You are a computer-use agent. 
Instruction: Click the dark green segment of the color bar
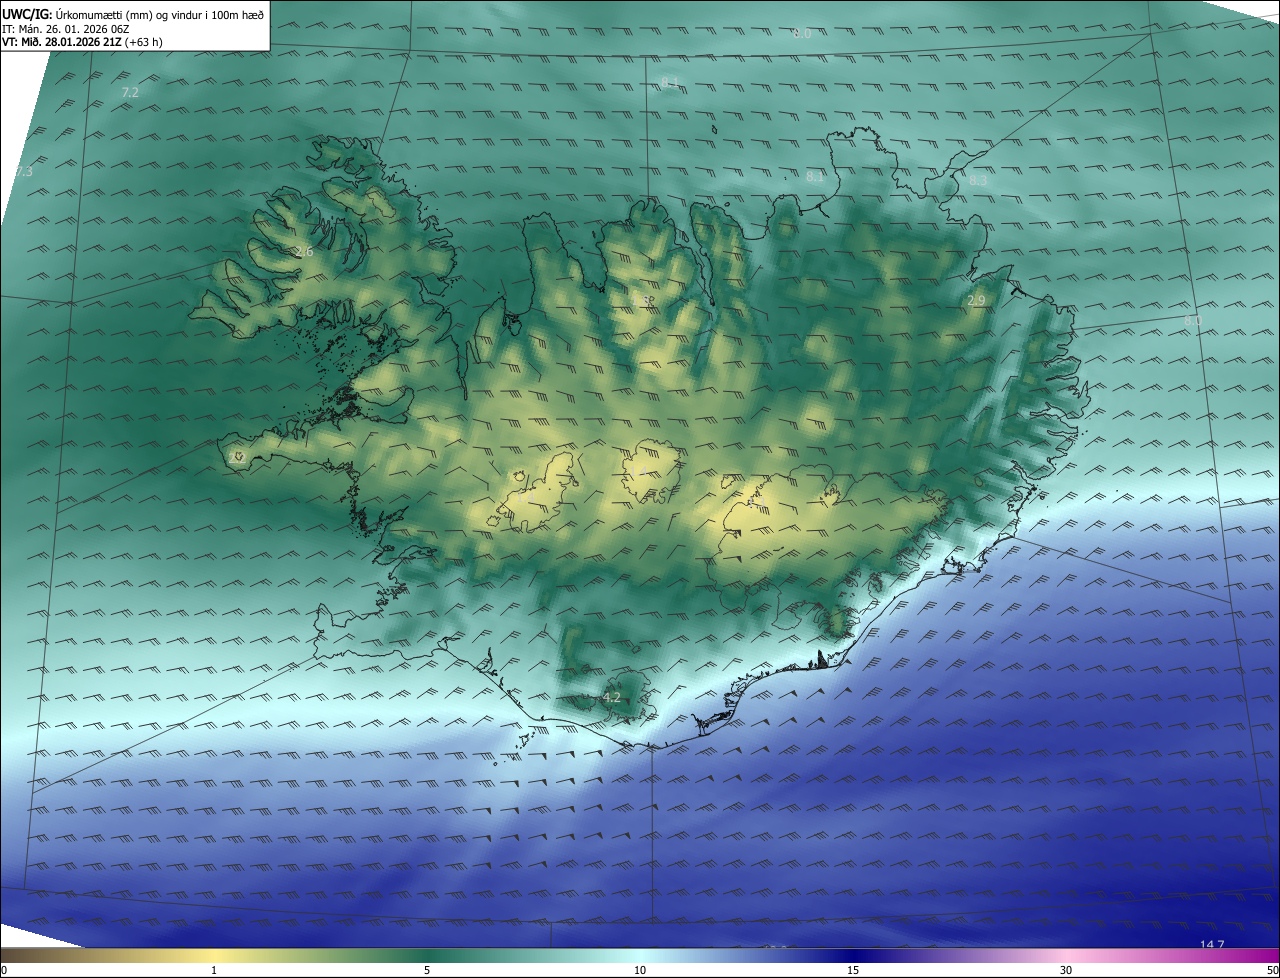click(x=427, y=956)
